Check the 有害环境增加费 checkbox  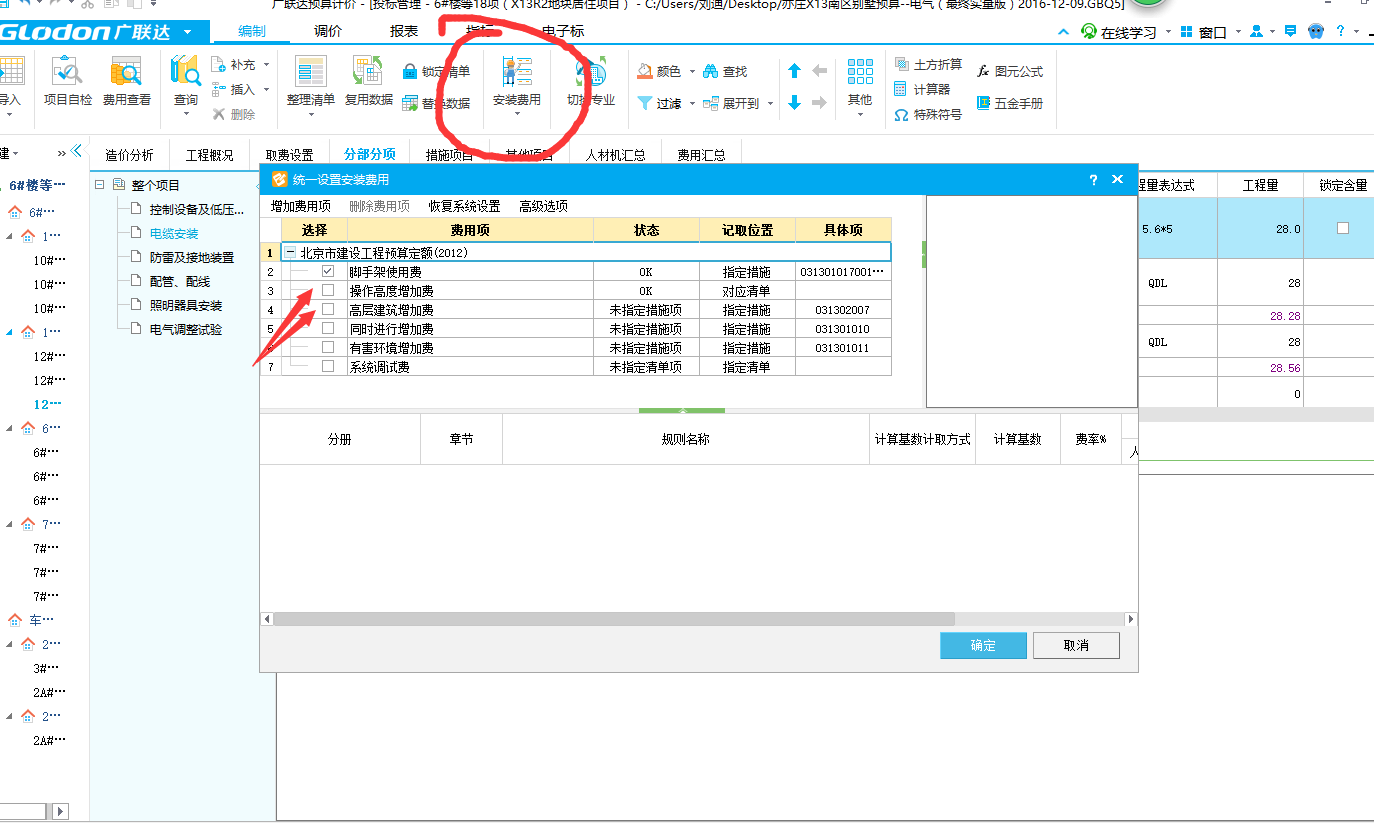(328, 347)
